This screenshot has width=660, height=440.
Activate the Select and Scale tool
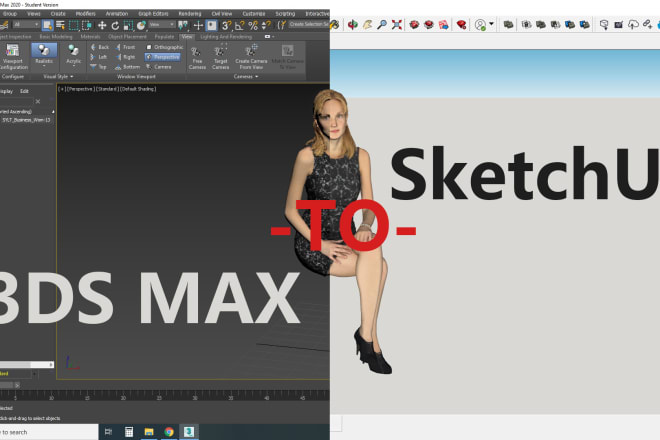(128, 26)
